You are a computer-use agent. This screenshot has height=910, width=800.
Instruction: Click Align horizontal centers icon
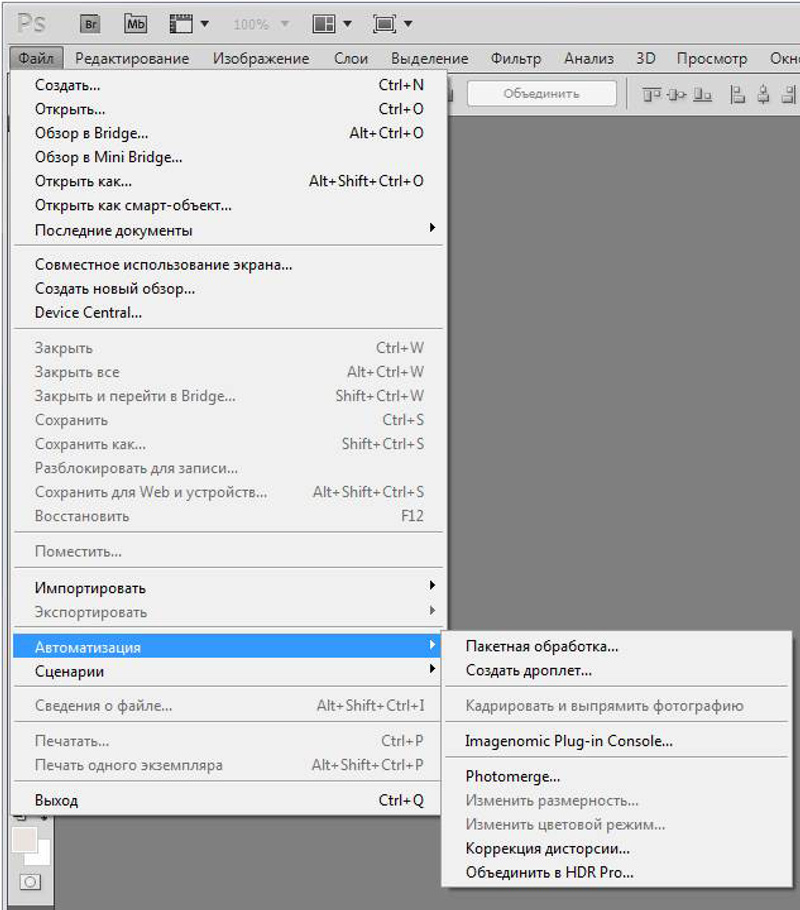click(x=763, y=94)
